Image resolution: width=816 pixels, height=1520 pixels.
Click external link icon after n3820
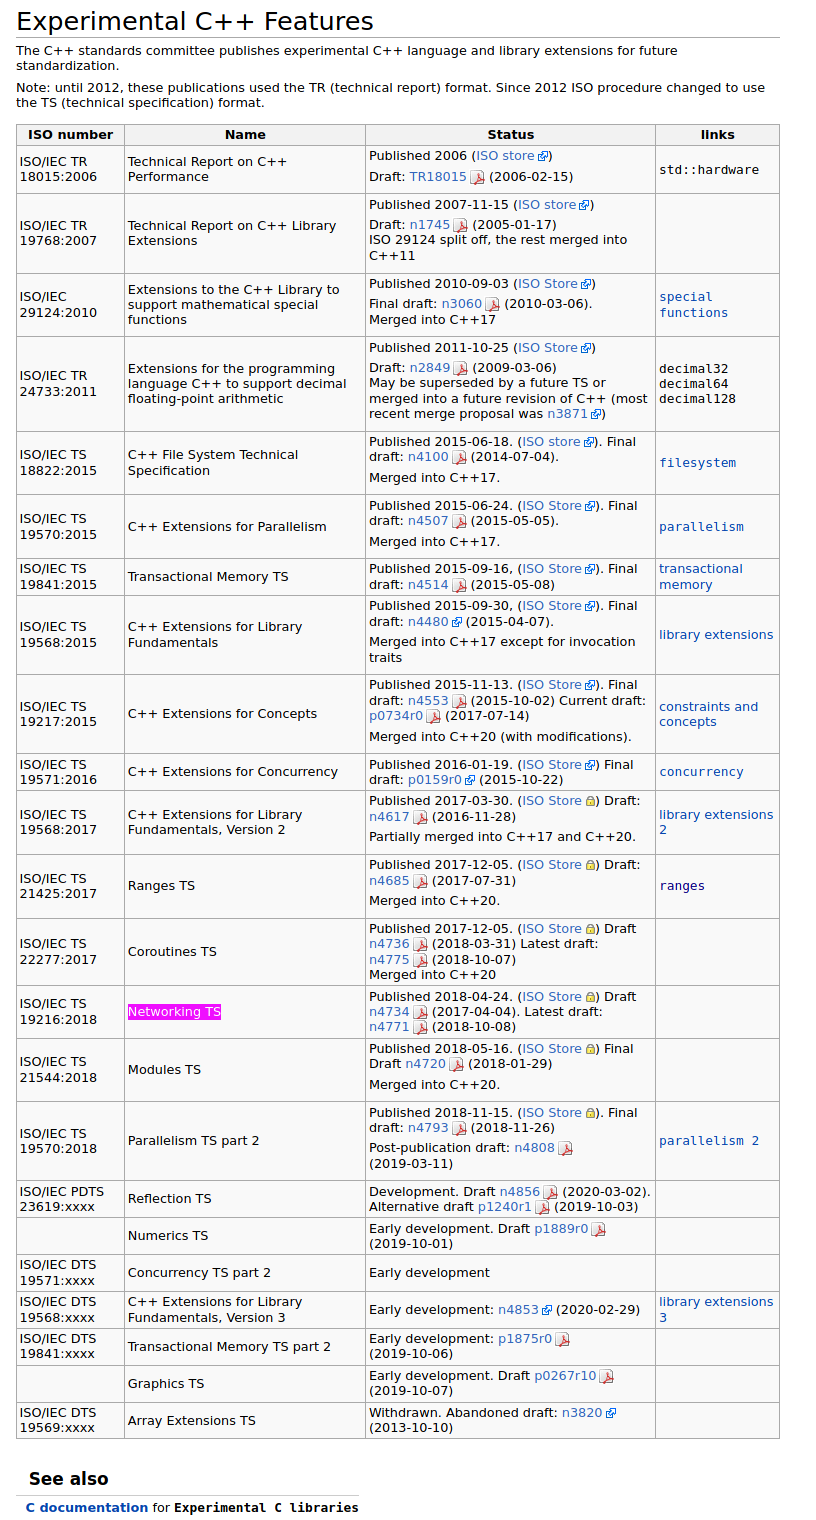point(611,1413)
